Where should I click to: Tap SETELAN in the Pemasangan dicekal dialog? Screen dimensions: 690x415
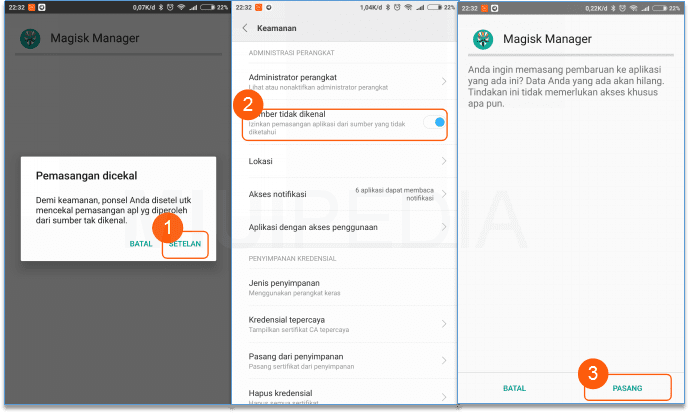tap(185, 244)
